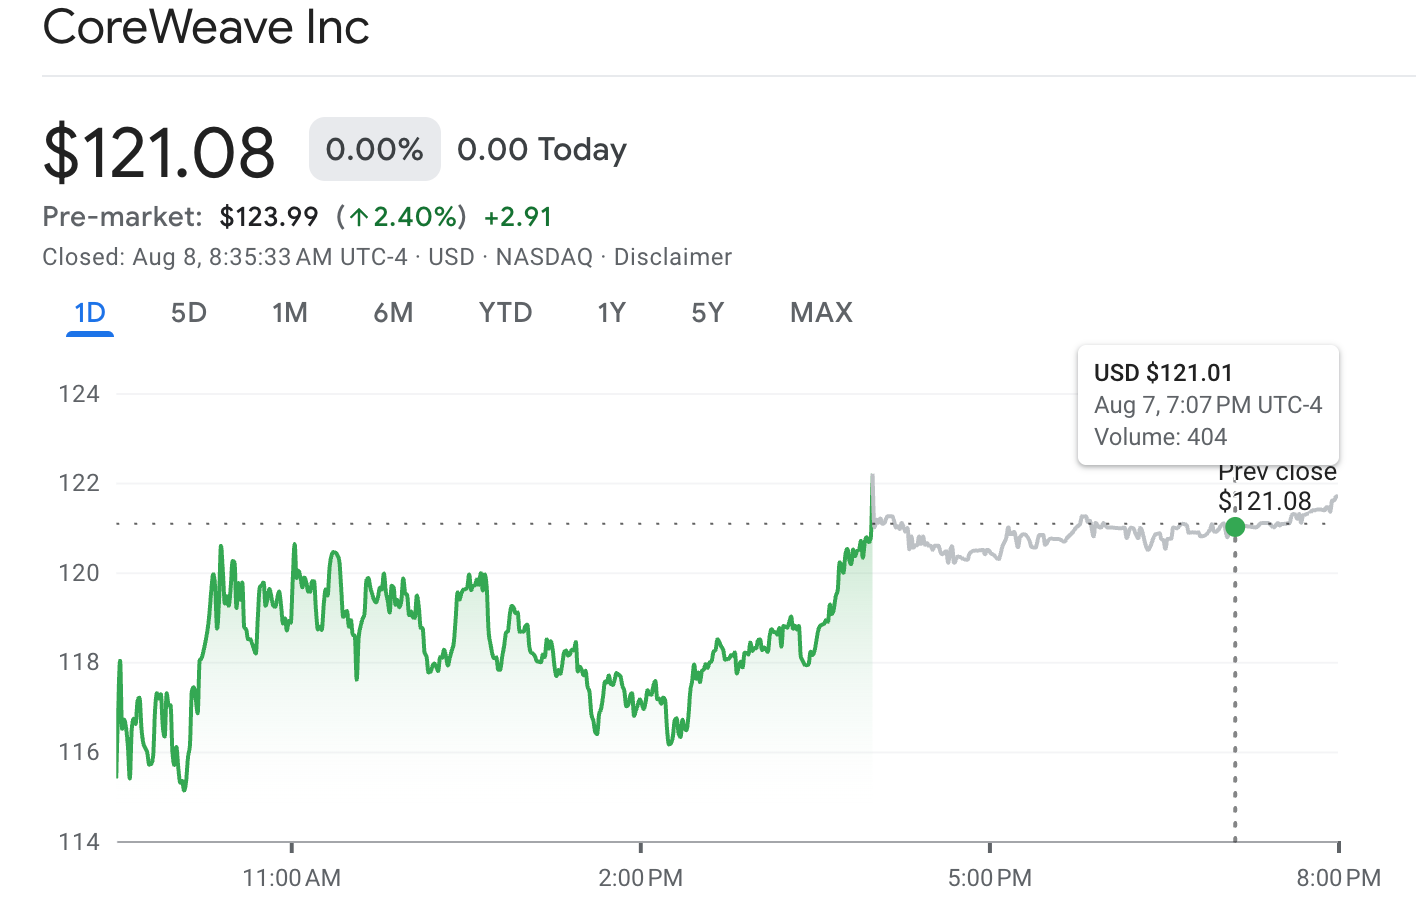1416x912 pixels.
Task: Click the NASDAQ exchange label
Action: tap(544, 257)
